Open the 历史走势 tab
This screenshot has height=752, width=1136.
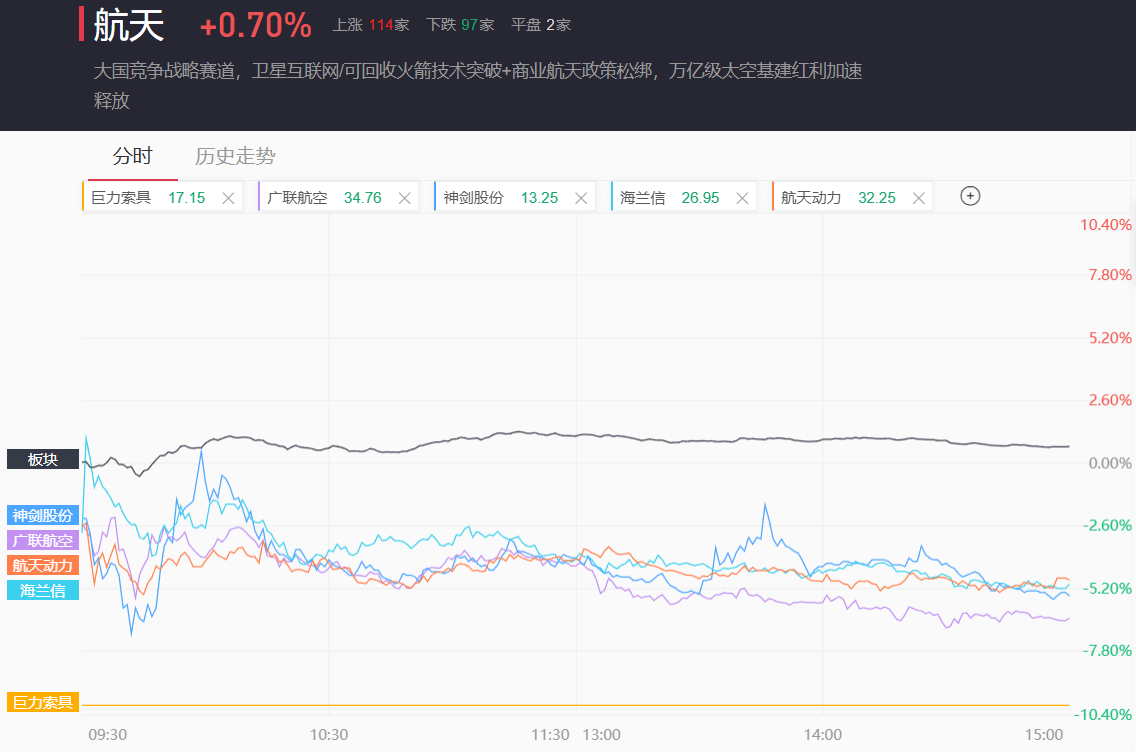pyautogui.click(x=235, y=156)
